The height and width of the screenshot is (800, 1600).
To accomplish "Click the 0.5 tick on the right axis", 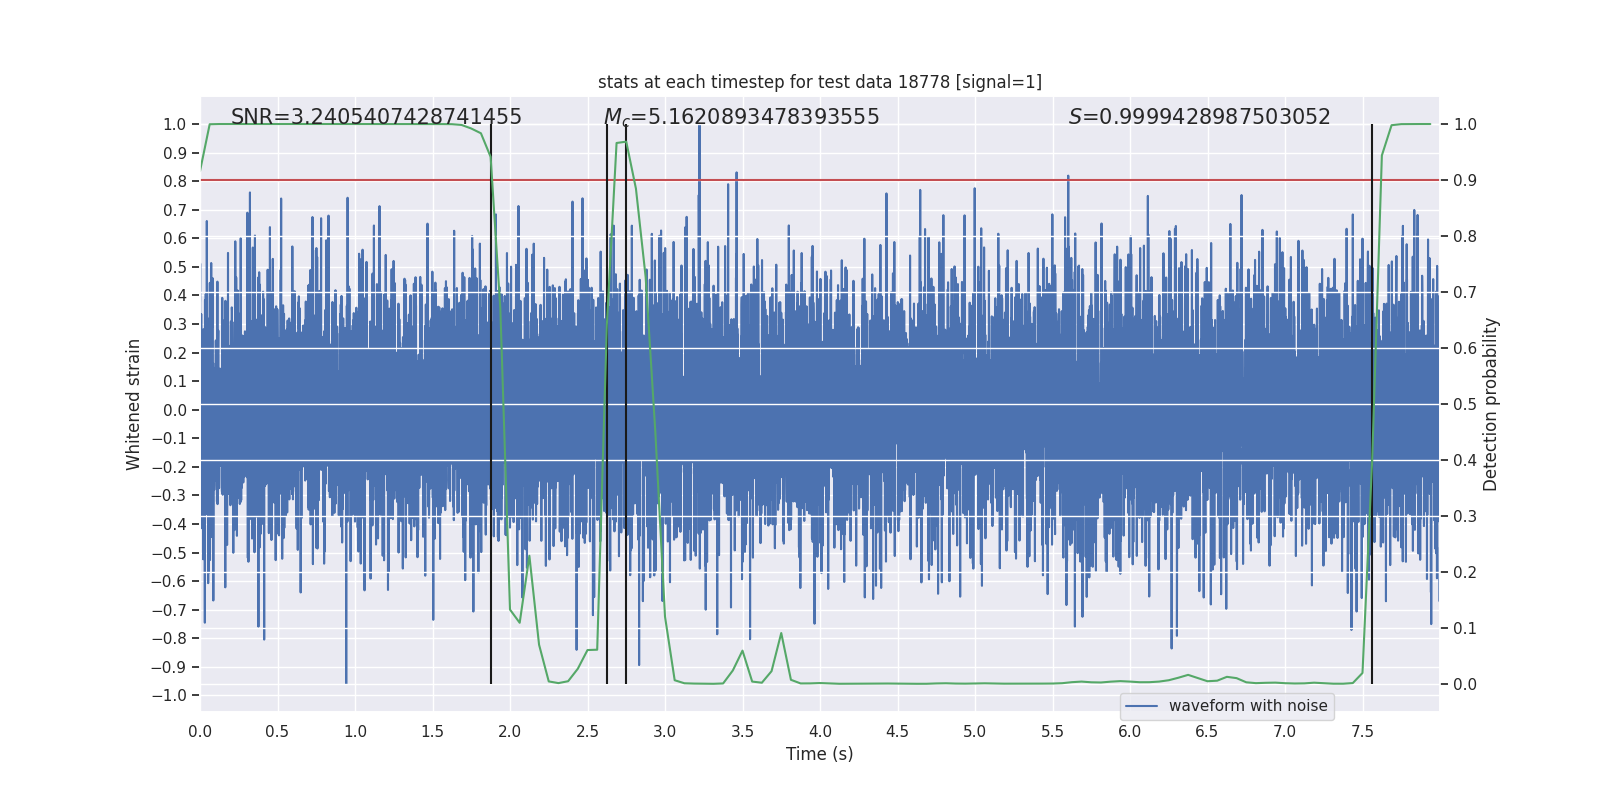I will point(1465,405).
